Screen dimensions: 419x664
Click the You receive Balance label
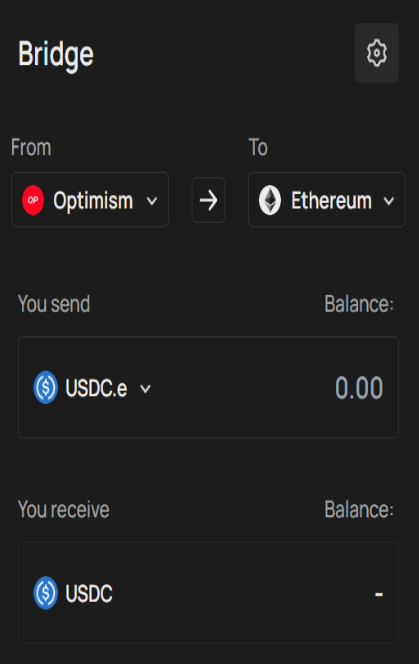[x=359, y=509]
